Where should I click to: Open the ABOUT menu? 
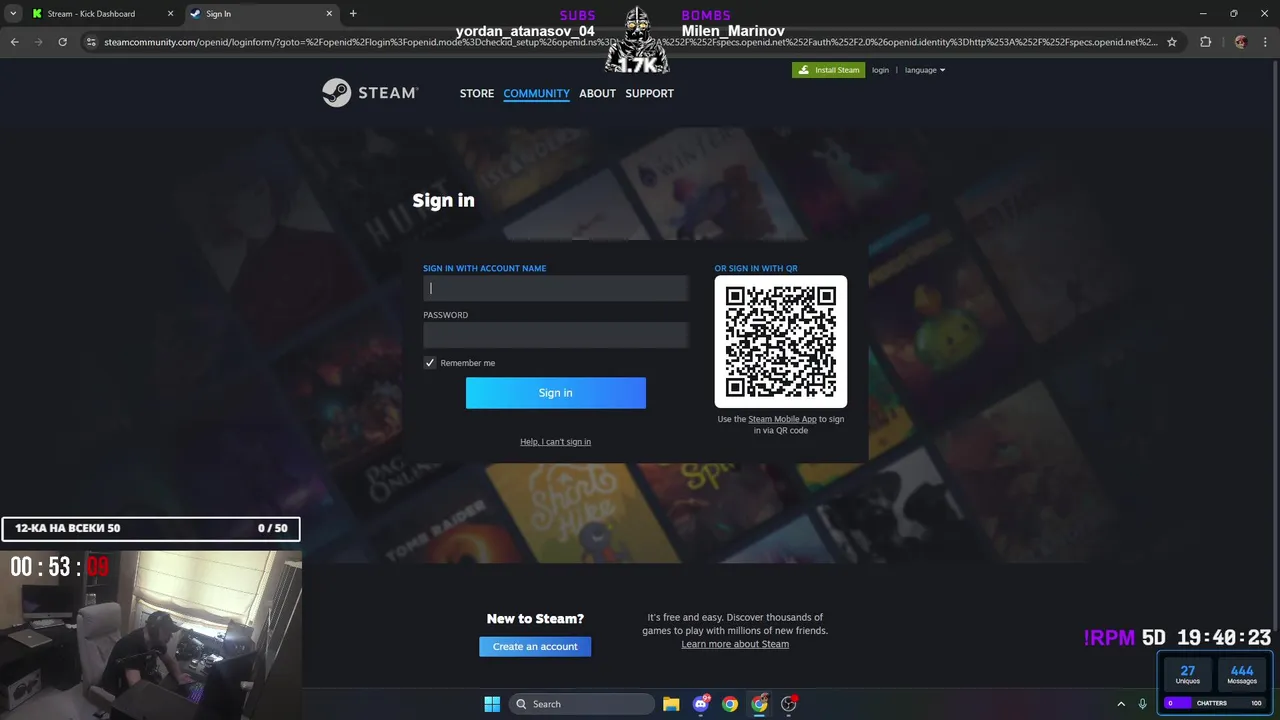(597, 93)
